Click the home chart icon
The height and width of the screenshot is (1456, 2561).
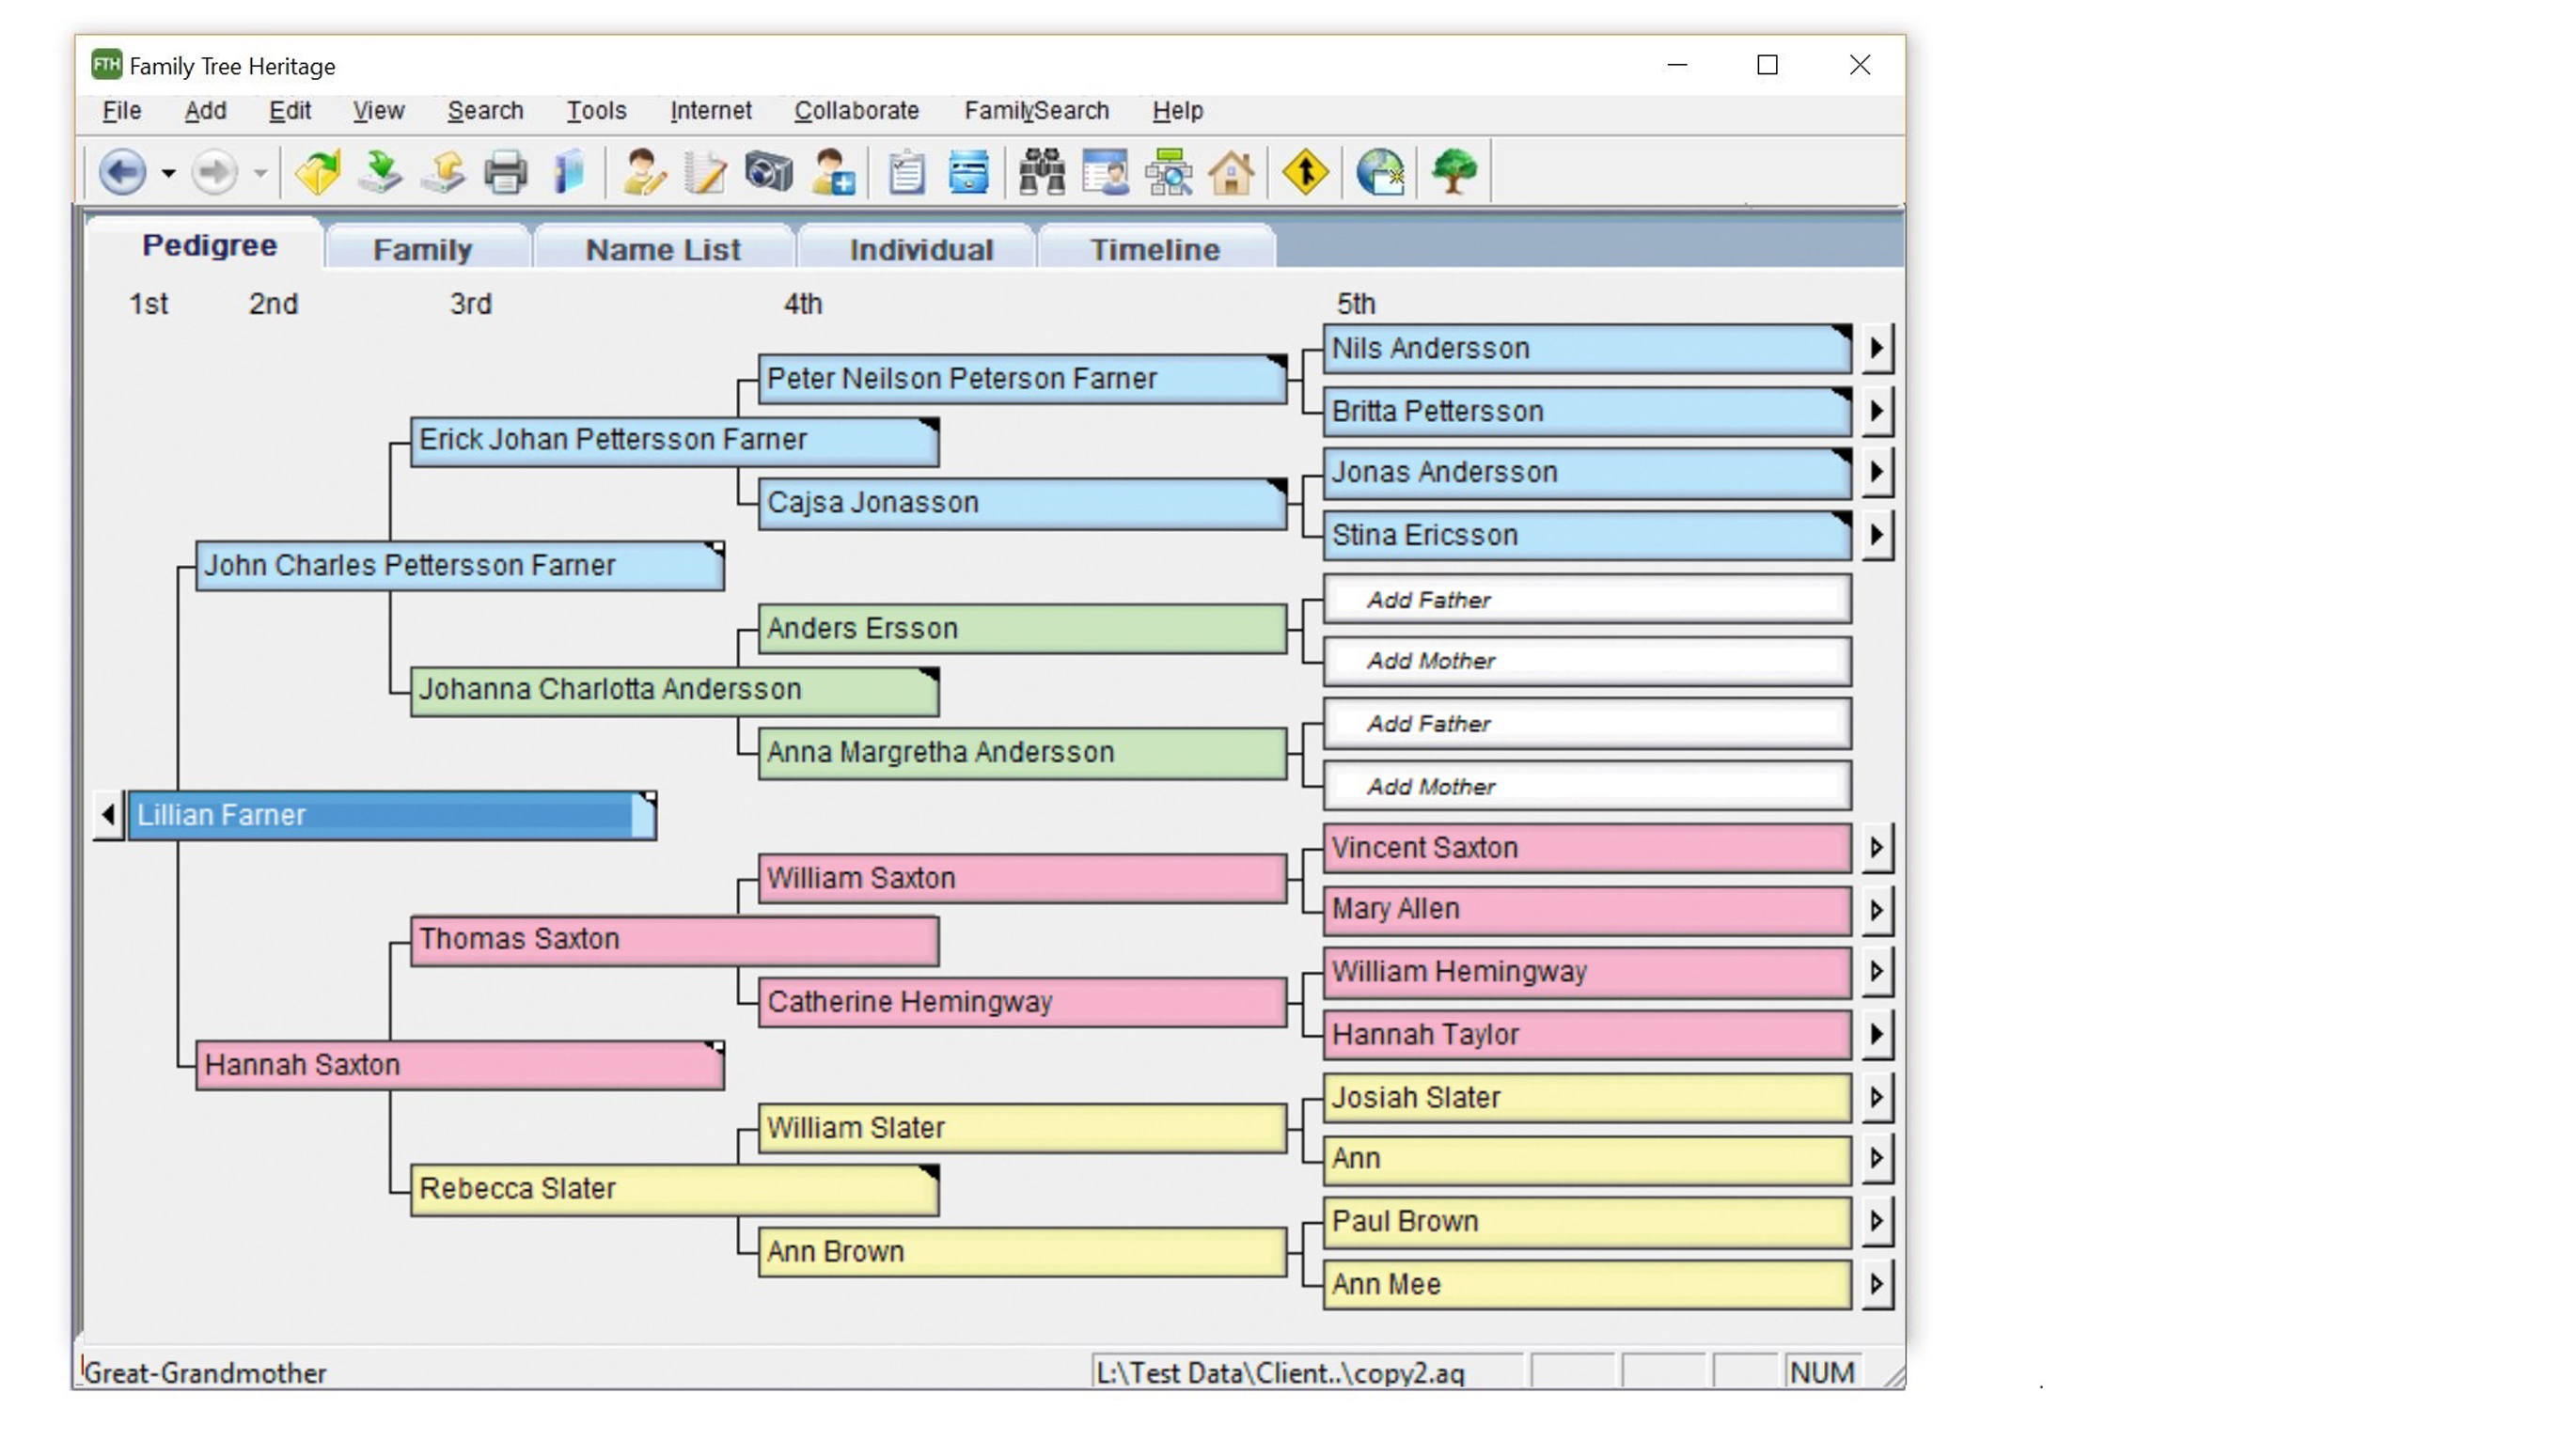1232,172
